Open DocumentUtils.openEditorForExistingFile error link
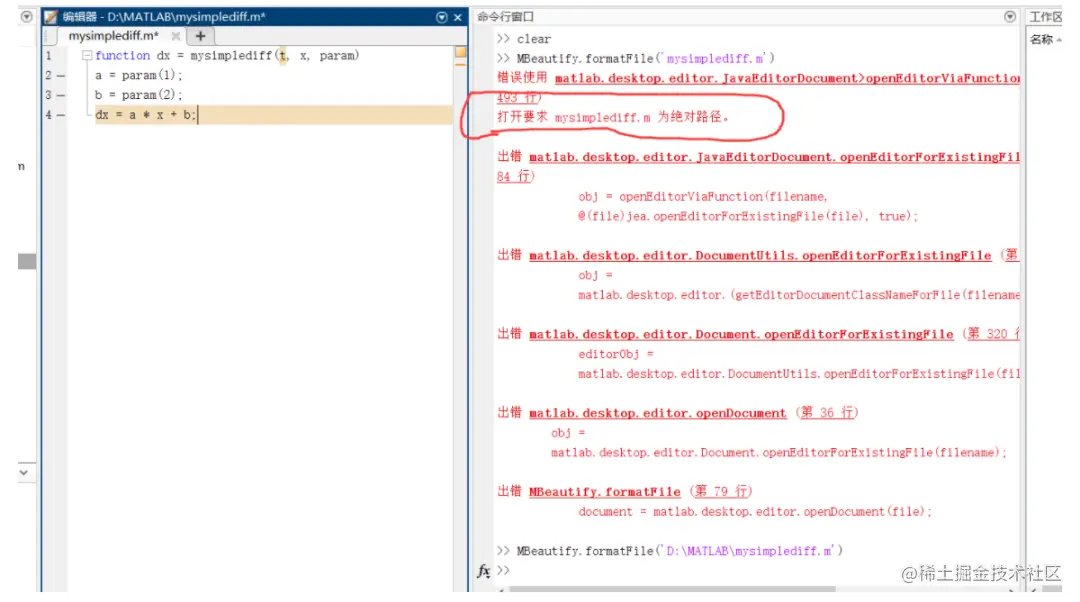1080x602 pixels. pos(760,256)
